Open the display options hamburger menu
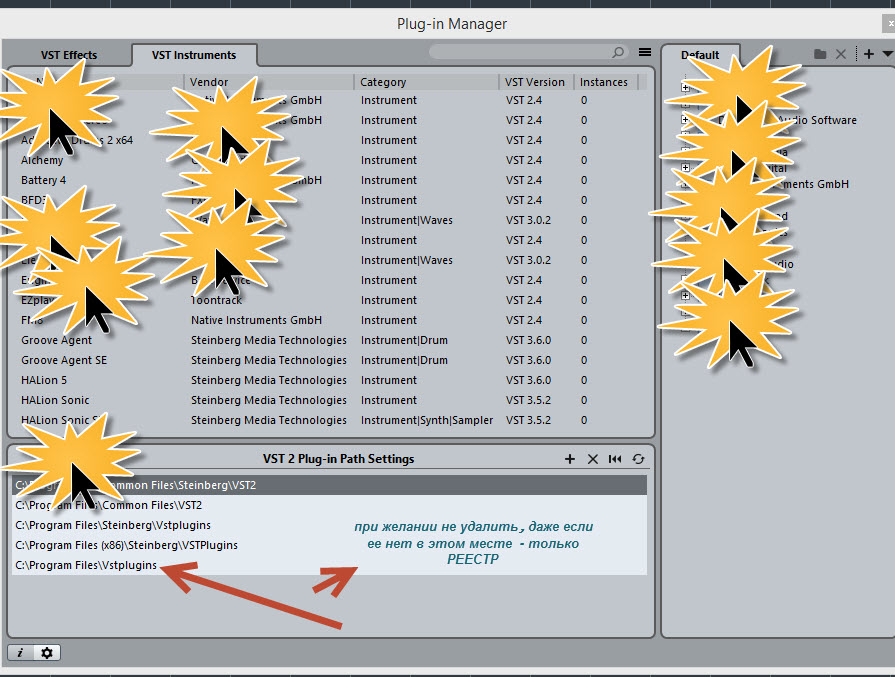Viewport: 895px width, 677px height. 645,53
